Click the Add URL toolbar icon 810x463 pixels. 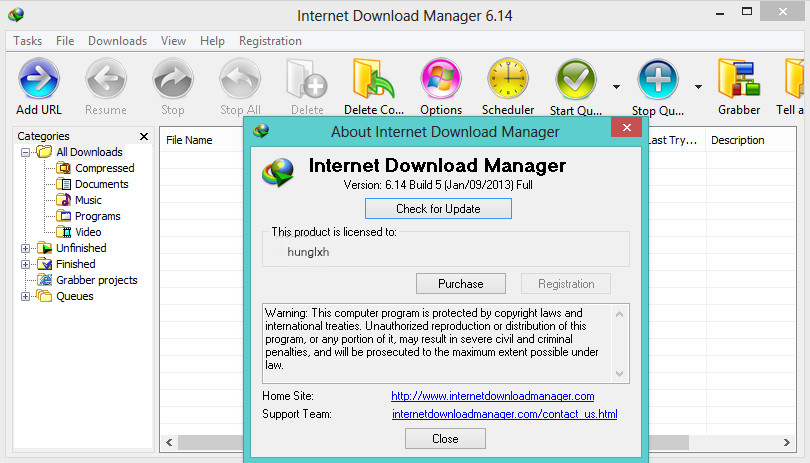click(39, 79)
